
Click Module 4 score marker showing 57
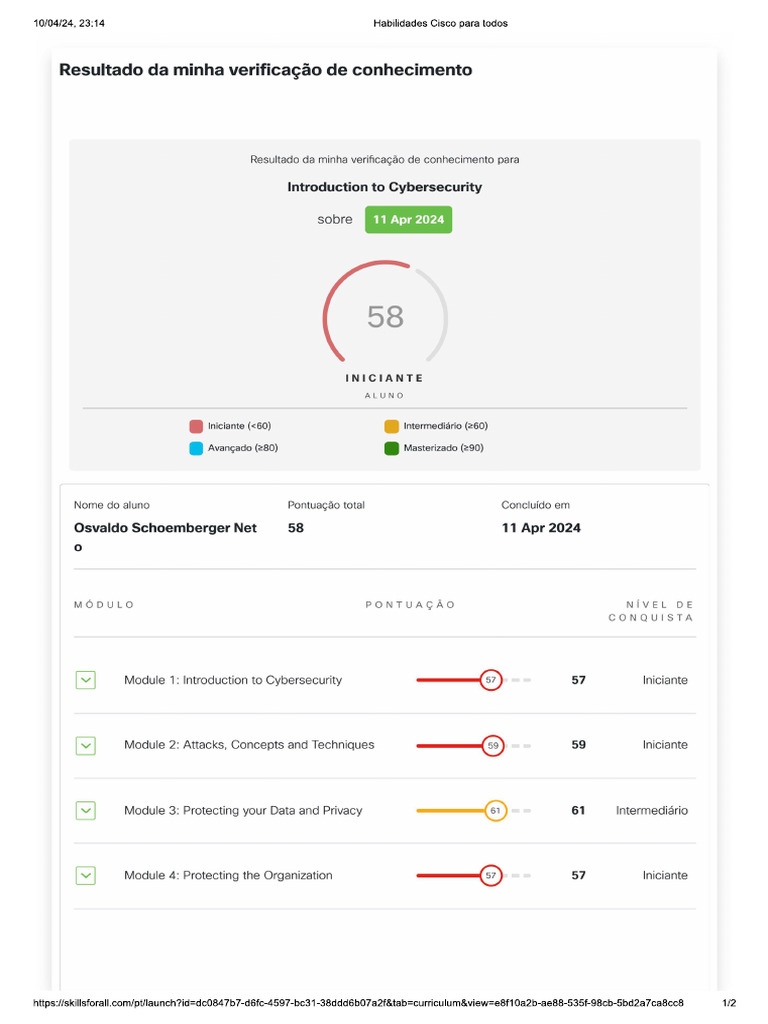coord(490,875)
